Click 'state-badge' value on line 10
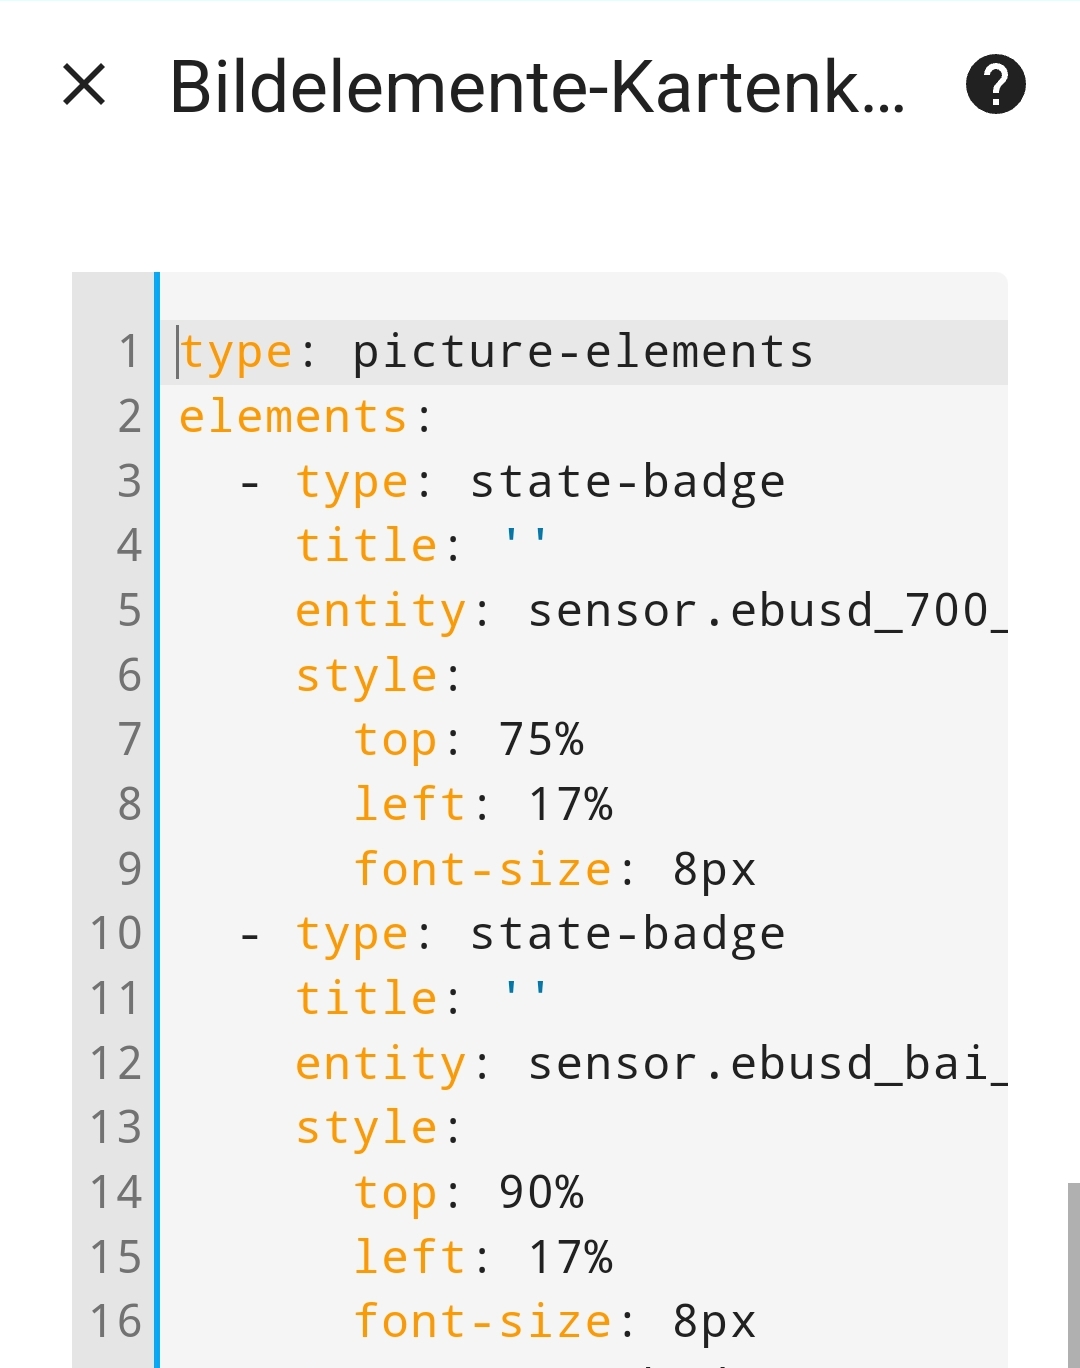 point(627,934)
